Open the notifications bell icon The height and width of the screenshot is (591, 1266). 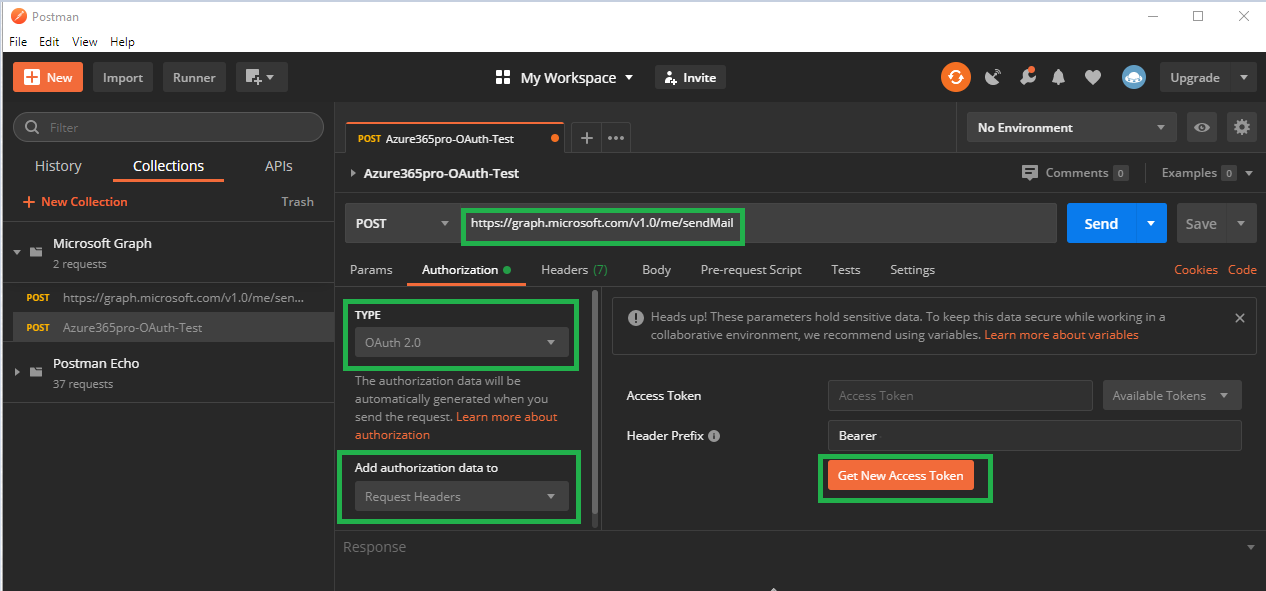pyautogui.click(x=1058, y=77)
